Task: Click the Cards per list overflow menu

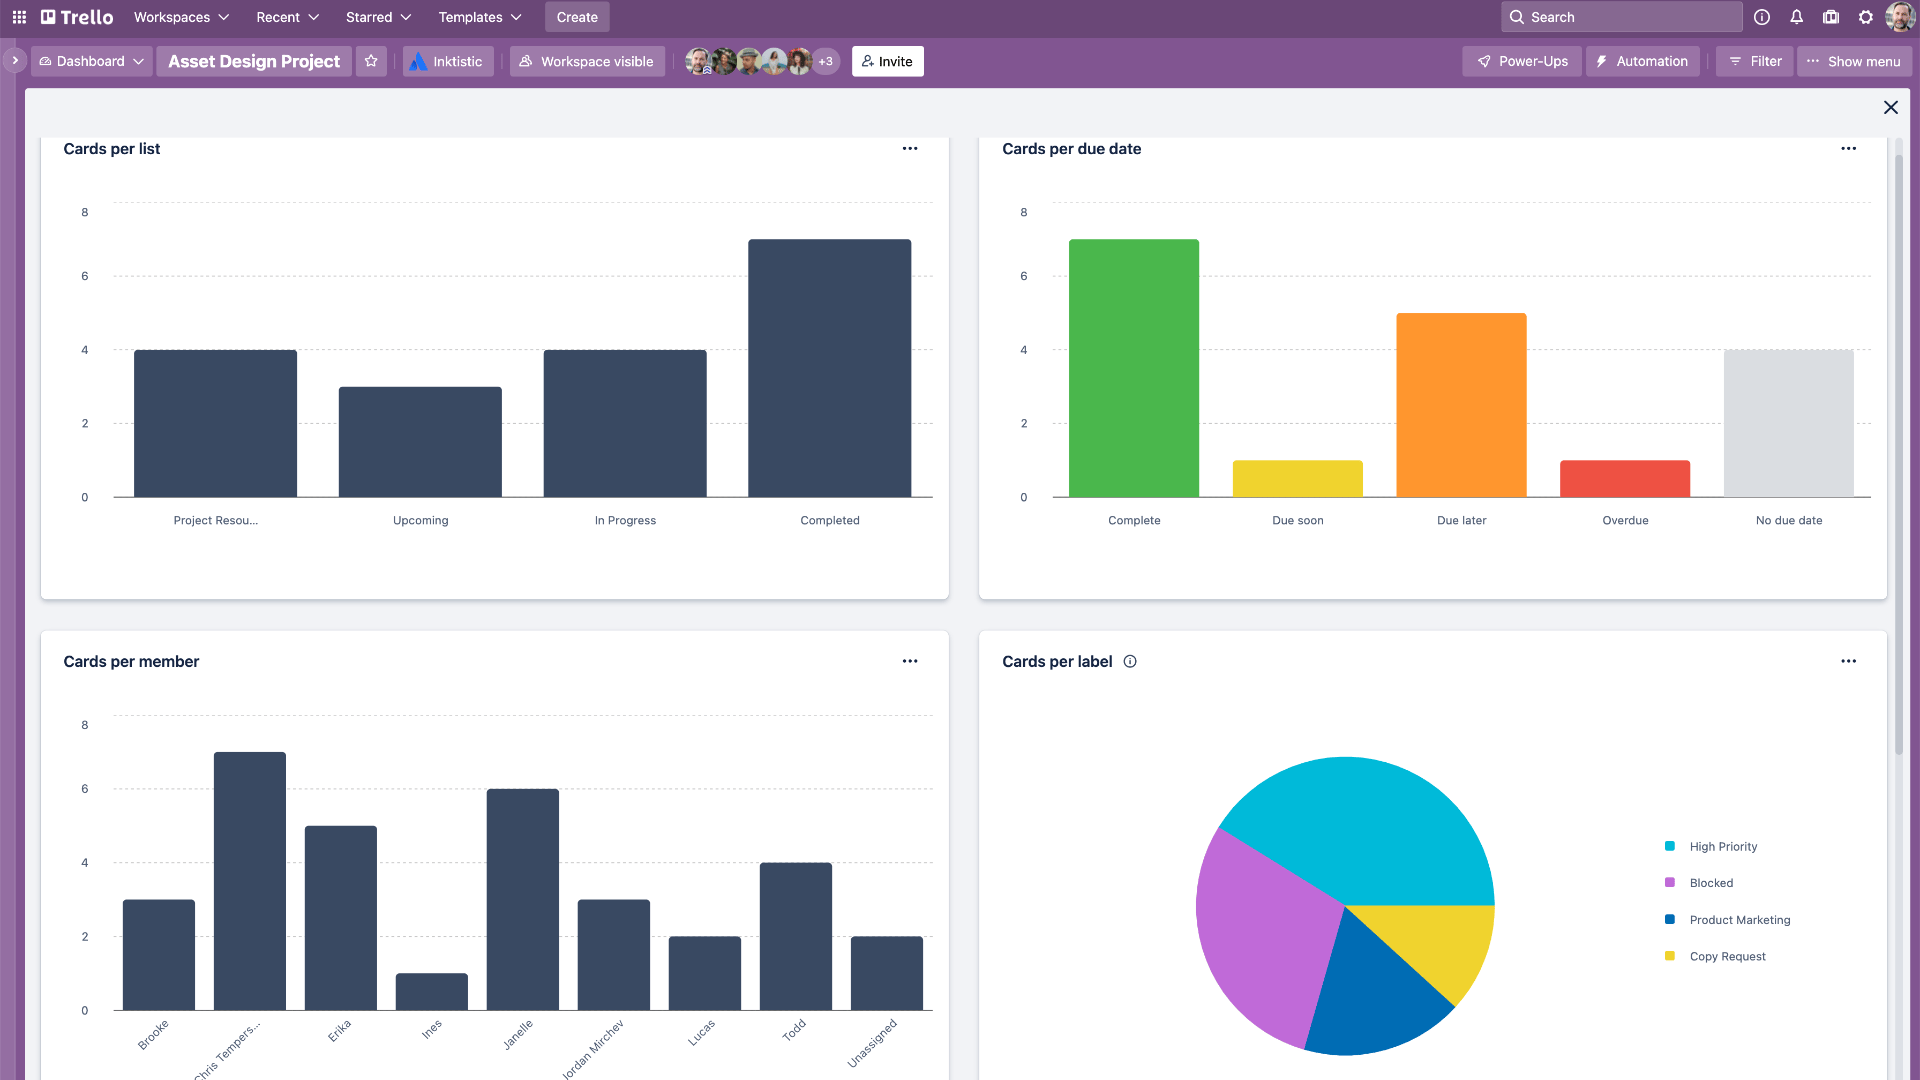Action: click(910, 148)
